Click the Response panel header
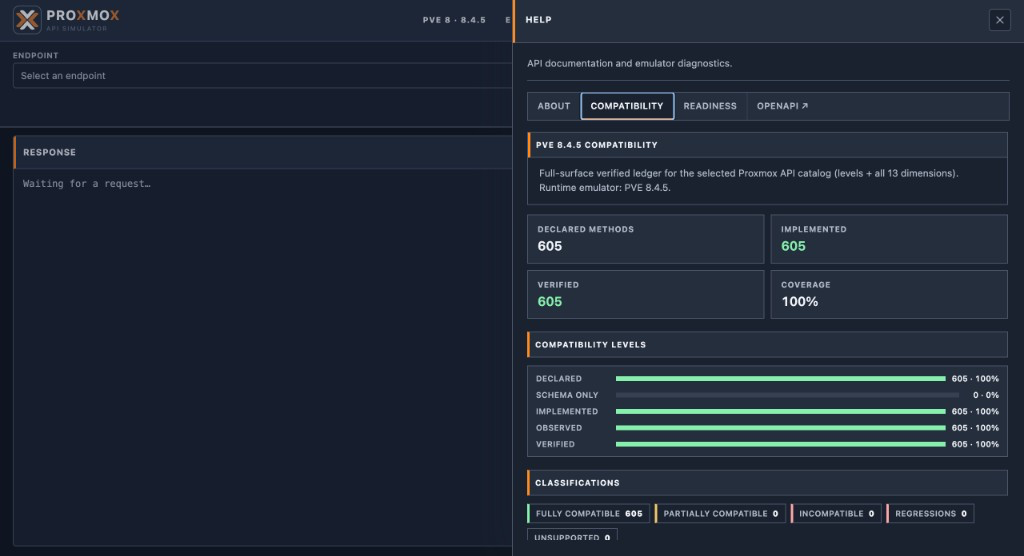1024x556 pixels. click(x=263, y=152)
